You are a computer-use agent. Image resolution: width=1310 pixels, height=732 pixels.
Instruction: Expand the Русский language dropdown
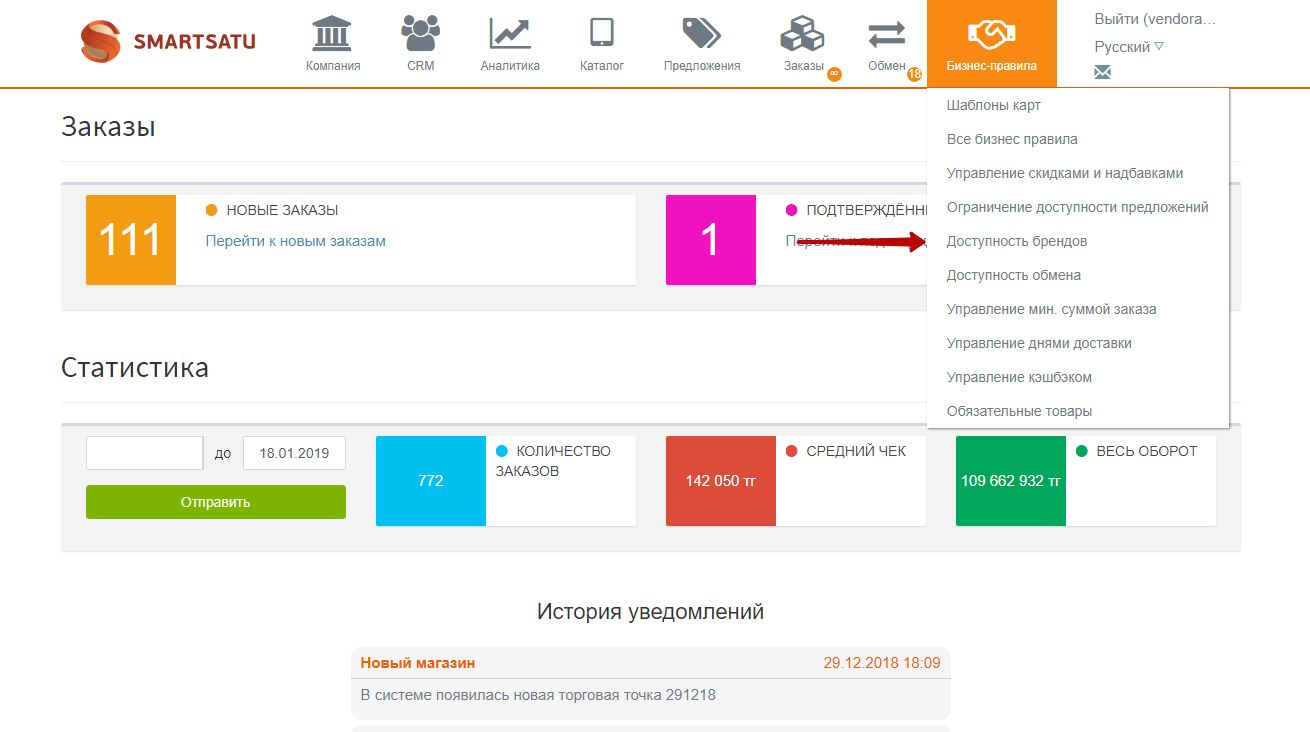pyautogui.click(x=1129, y=47)
